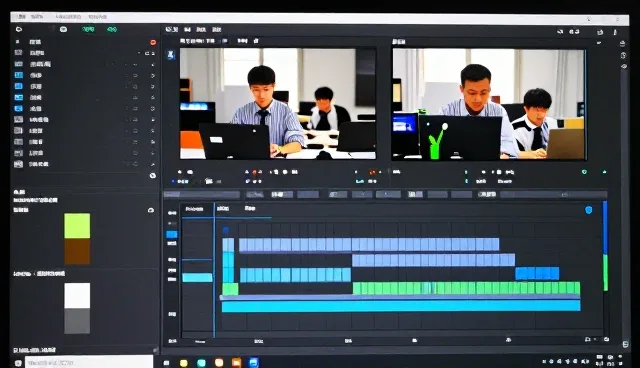
Task: Open the yellow app icon in the taskbar
Action: [x=184, y=363]
